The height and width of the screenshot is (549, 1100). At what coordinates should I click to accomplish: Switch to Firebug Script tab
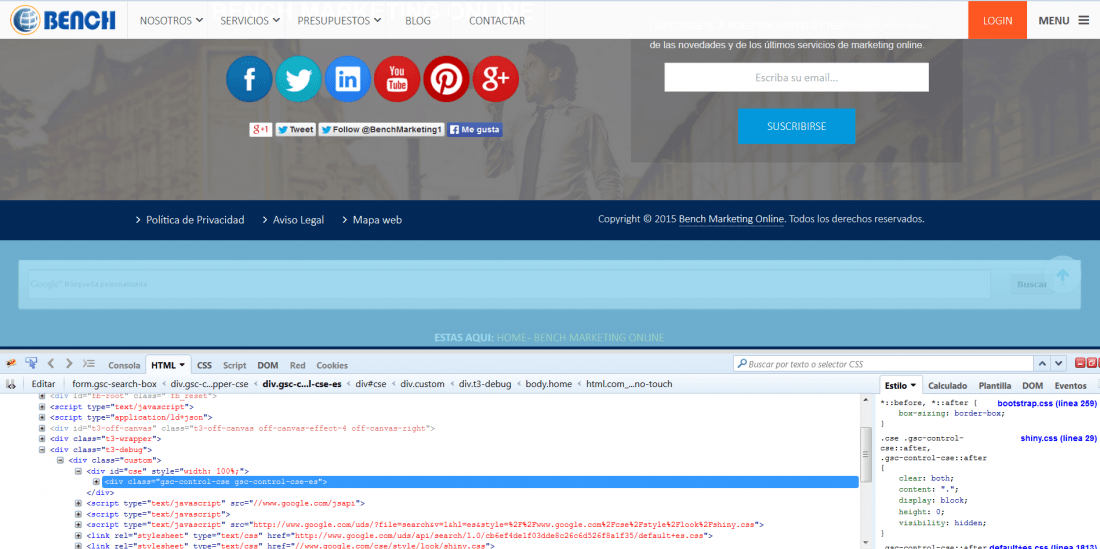click(234, 365)
